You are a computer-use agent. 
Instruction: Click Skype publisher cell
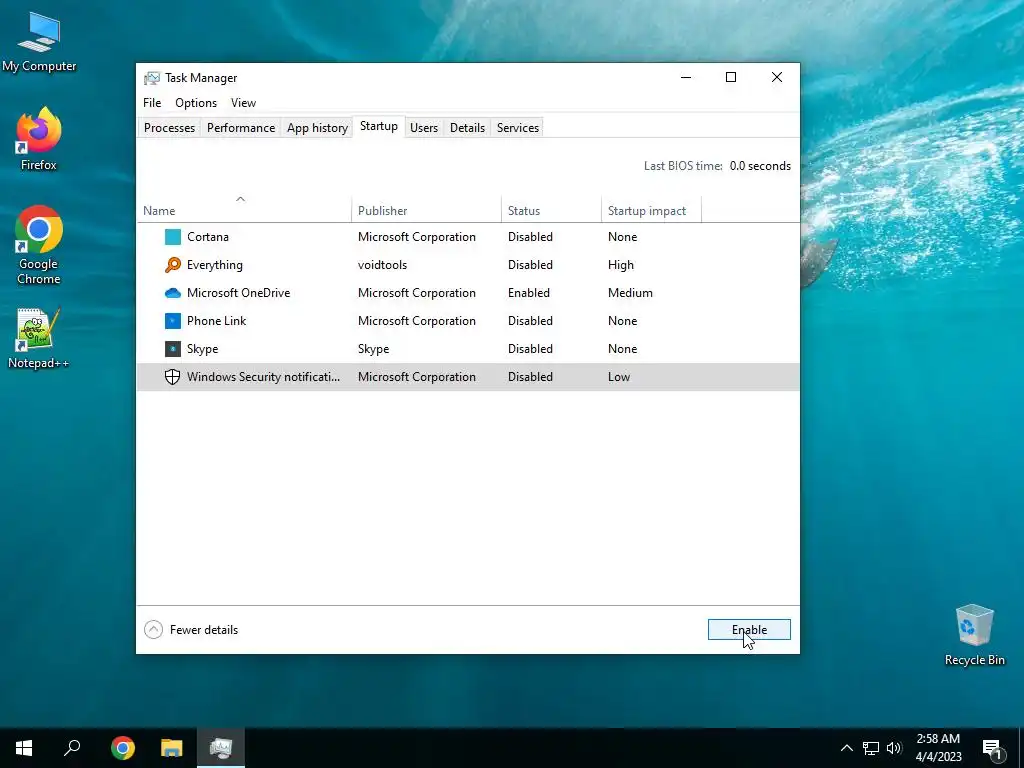374,349
